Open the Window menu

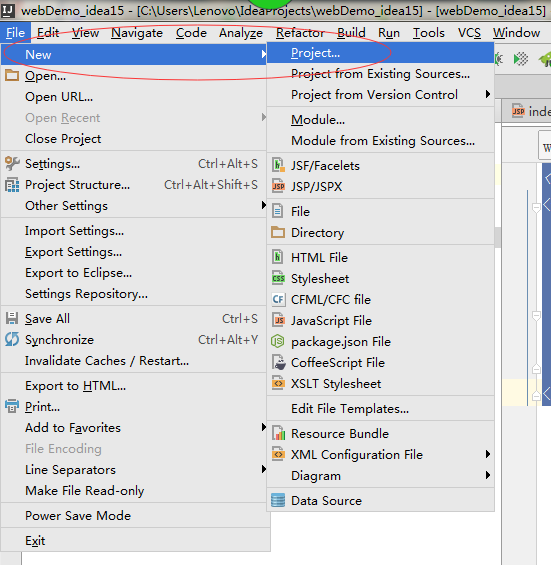coord(516,33)
